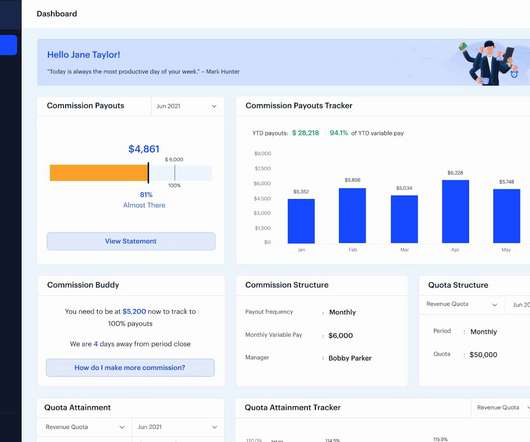Select the highlighted sidebar menu item
Image resolution: width=530 pixels, height=442 pixels.
(x=8, y=45)
